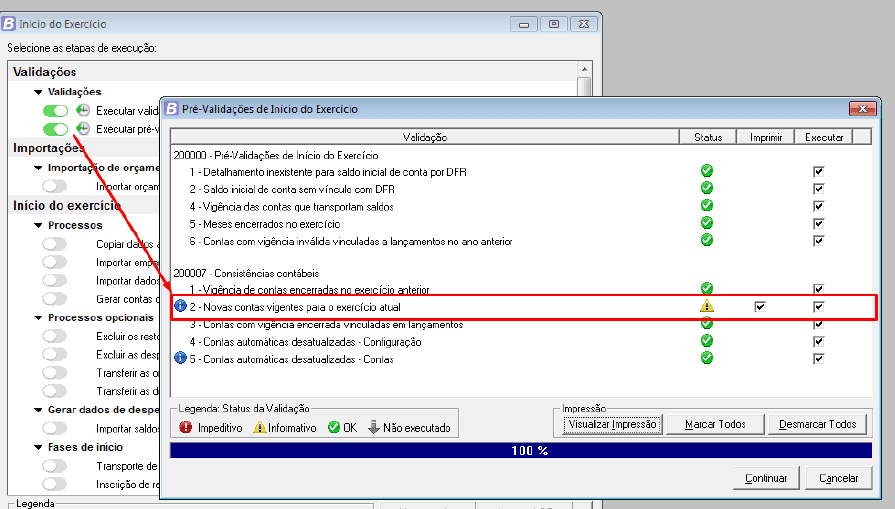Click the clock icon next to Executar valid
The image size is (895, 509).
[x=83, y=110]
